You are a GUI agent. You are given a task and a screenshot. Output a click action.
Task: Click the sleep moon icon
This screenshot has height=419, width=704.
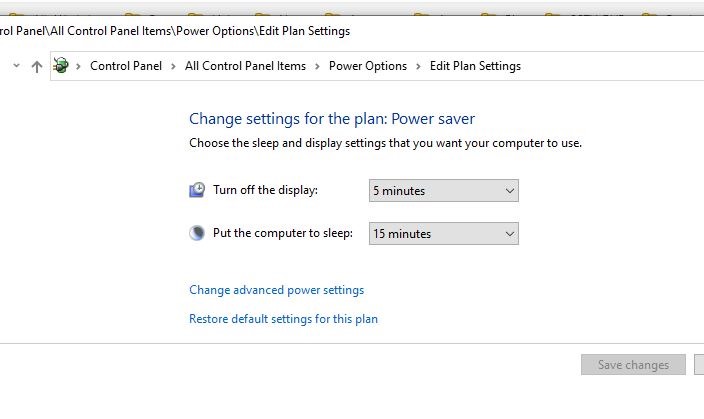click(197, 233)
